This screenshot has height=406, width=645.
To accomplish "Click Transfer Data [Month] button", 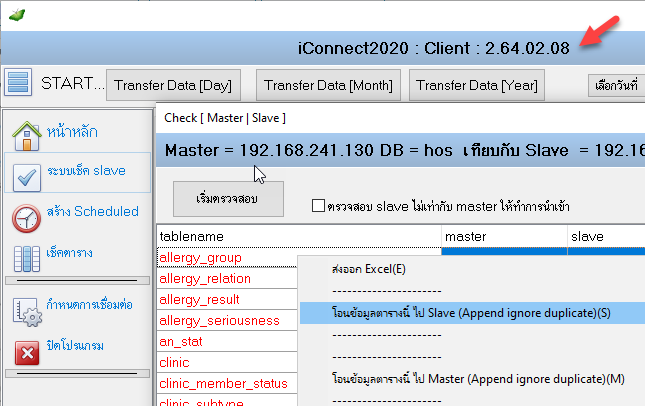I will click(x=328, y=85).
